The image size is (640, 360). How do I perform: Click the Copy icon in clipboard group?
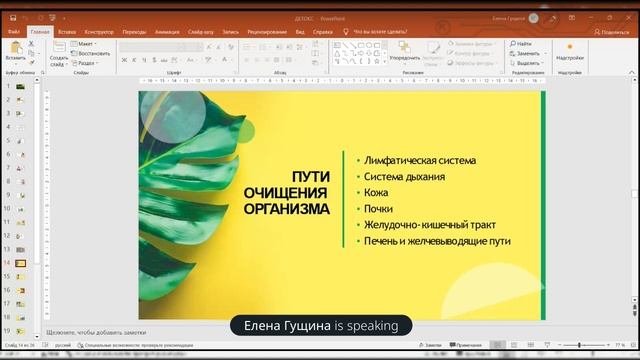pyautogui.click(x=31, y=53)
